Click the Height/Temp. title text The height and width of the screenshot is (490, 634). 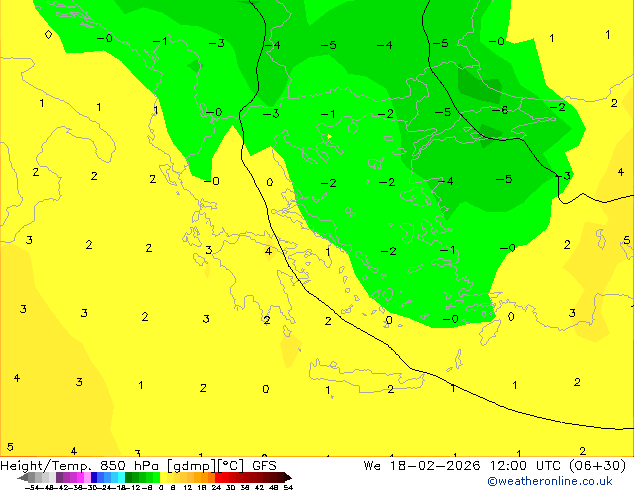click(46, 466)
